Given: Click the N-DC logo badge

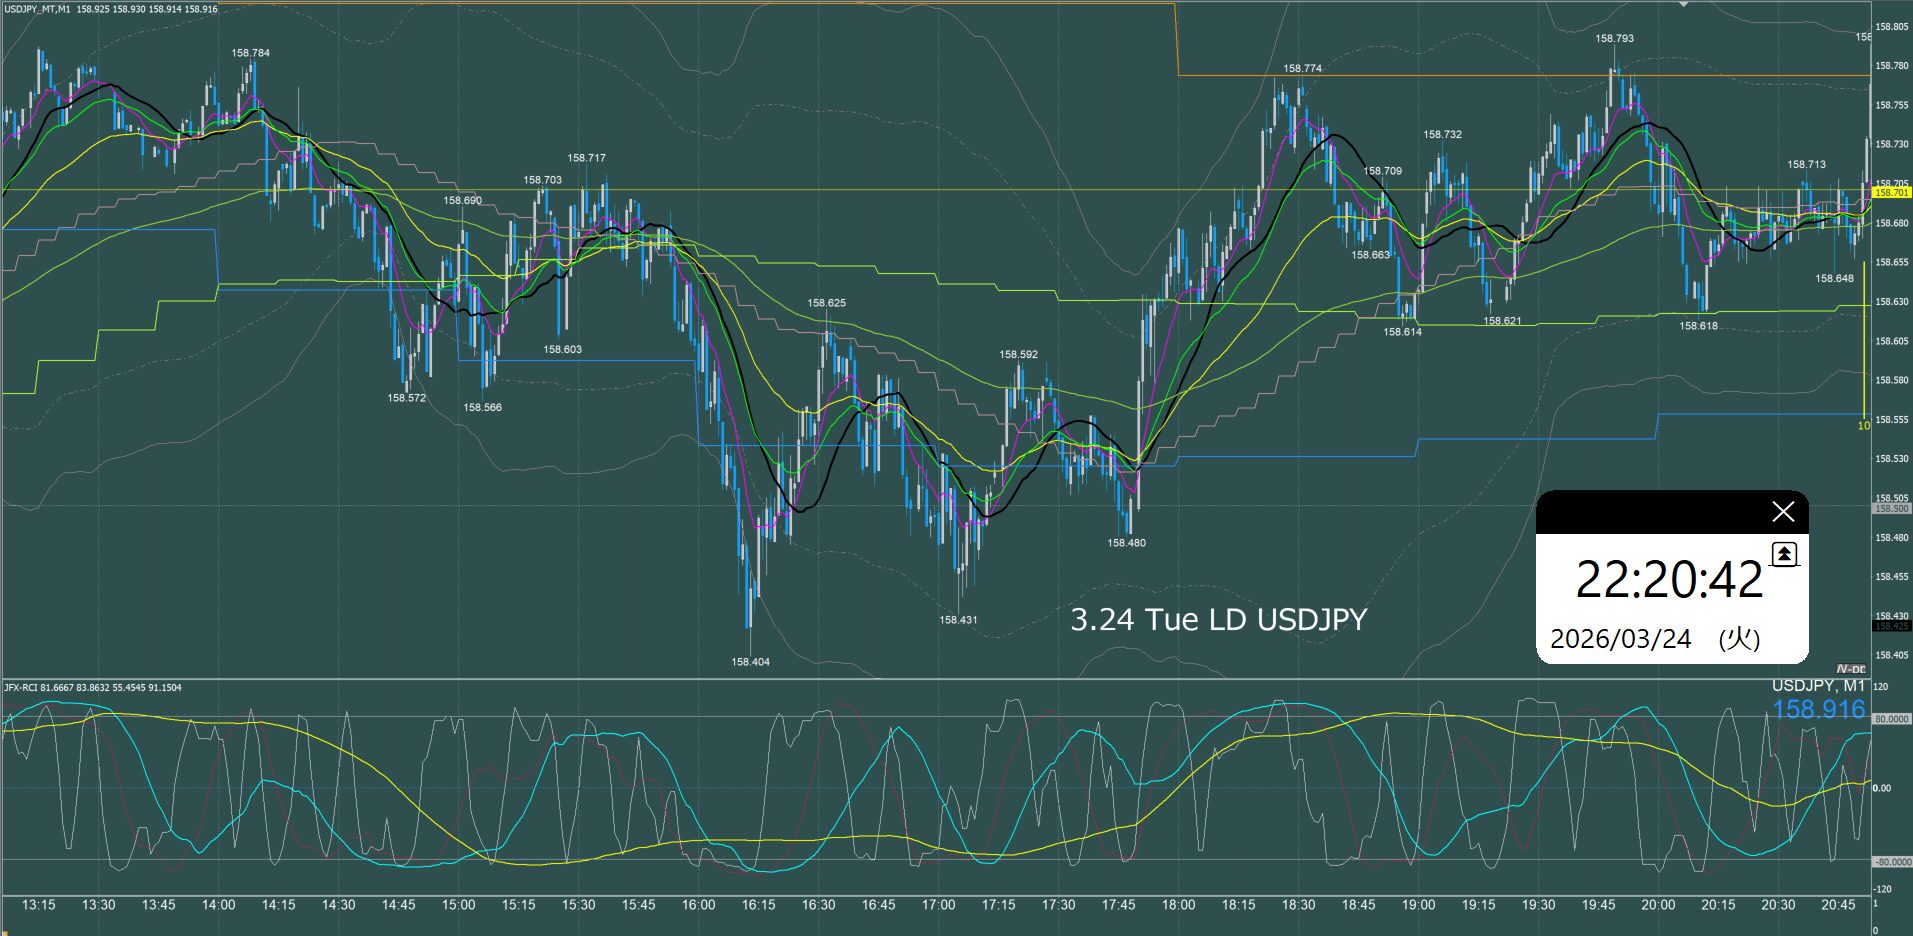Looking at the screenshot, I should (x=1850, y=669).
